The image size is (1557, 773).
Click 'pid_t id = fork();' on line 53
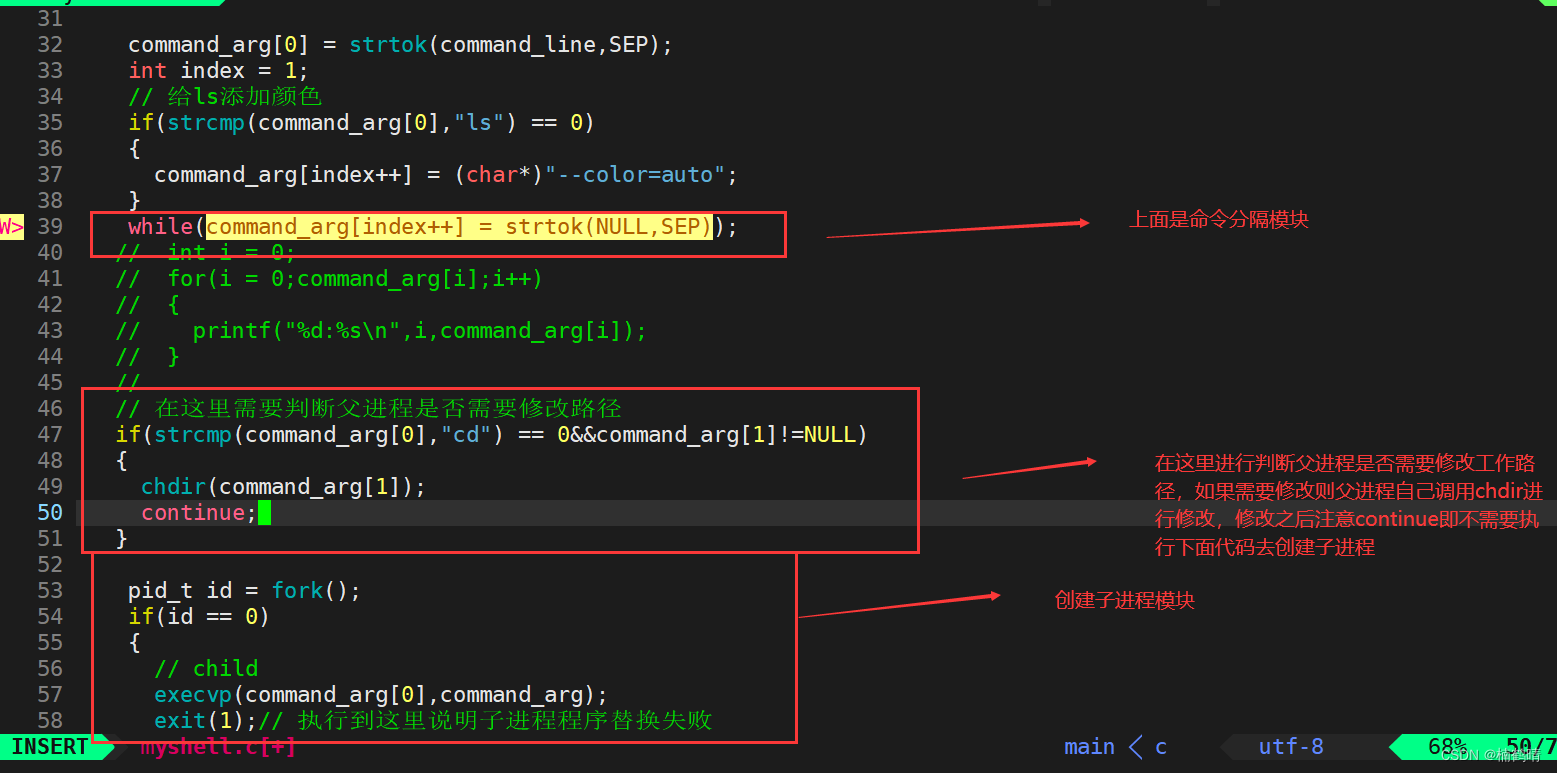[x=245, y=591]
